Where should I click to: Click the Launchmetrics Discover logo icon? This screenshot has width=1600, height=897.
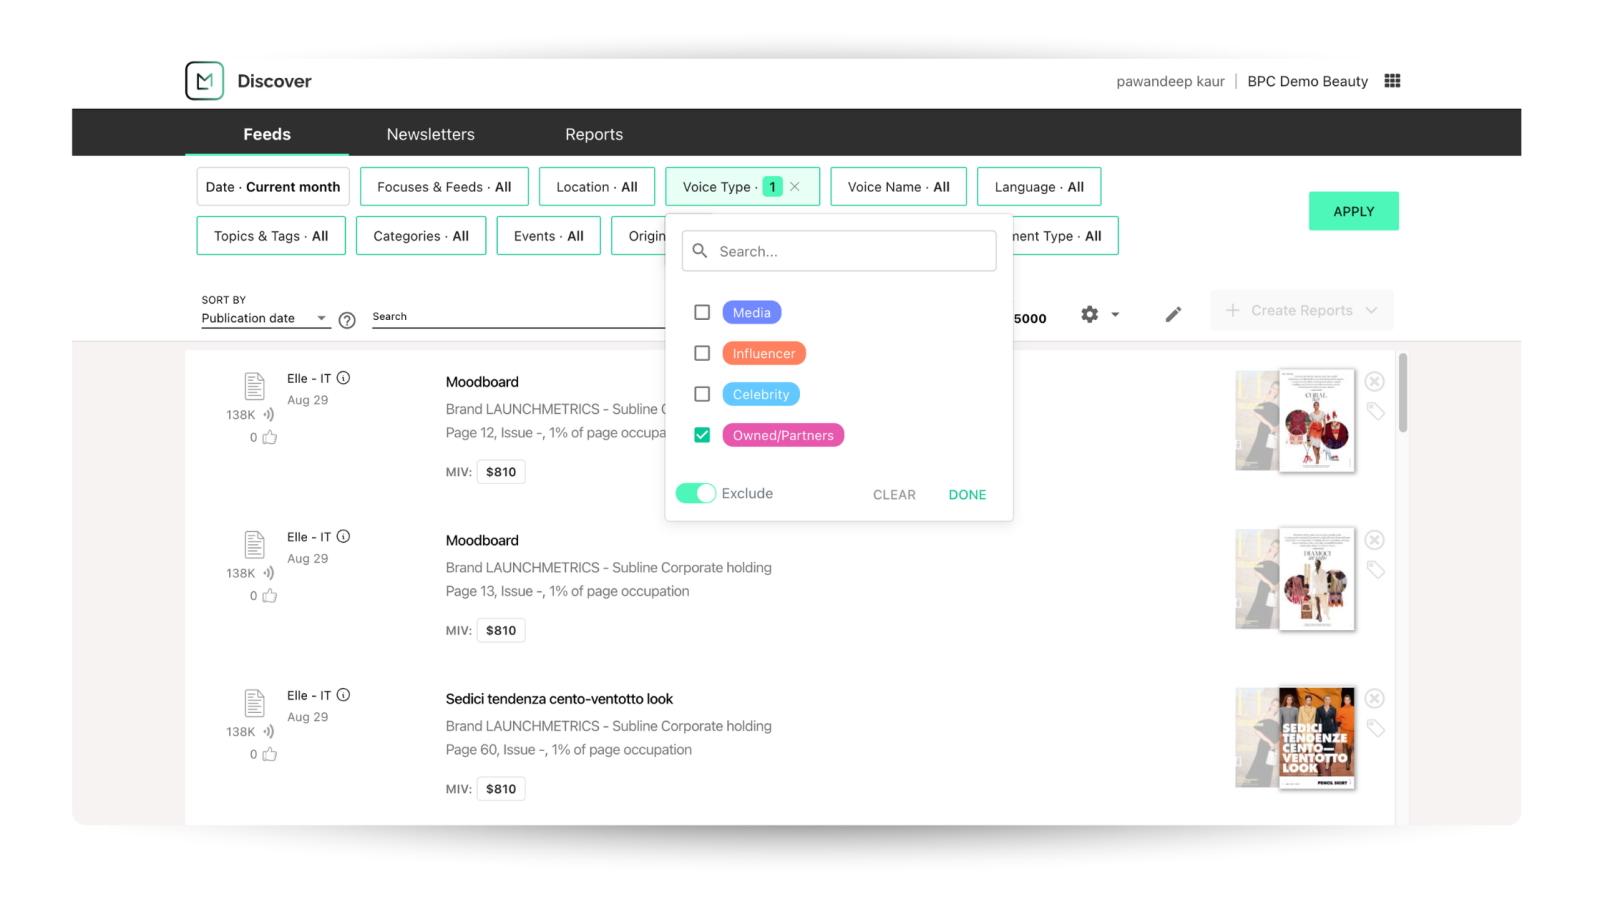204,81
